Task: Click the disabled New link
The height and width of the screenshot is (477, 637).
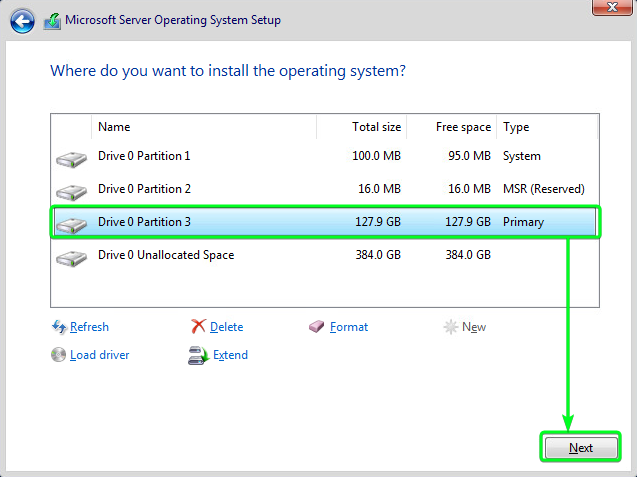Action: click(474, 327)
